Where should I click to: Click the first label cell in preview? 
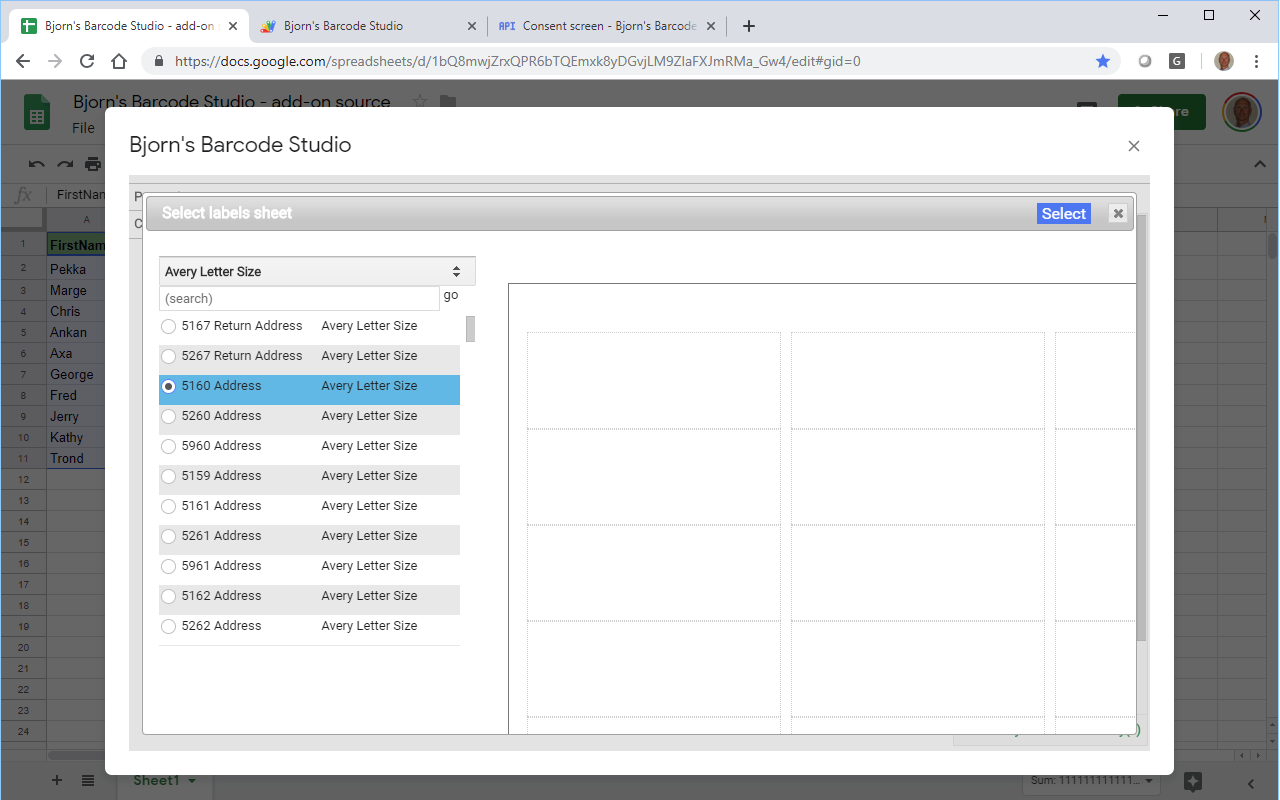654,380
